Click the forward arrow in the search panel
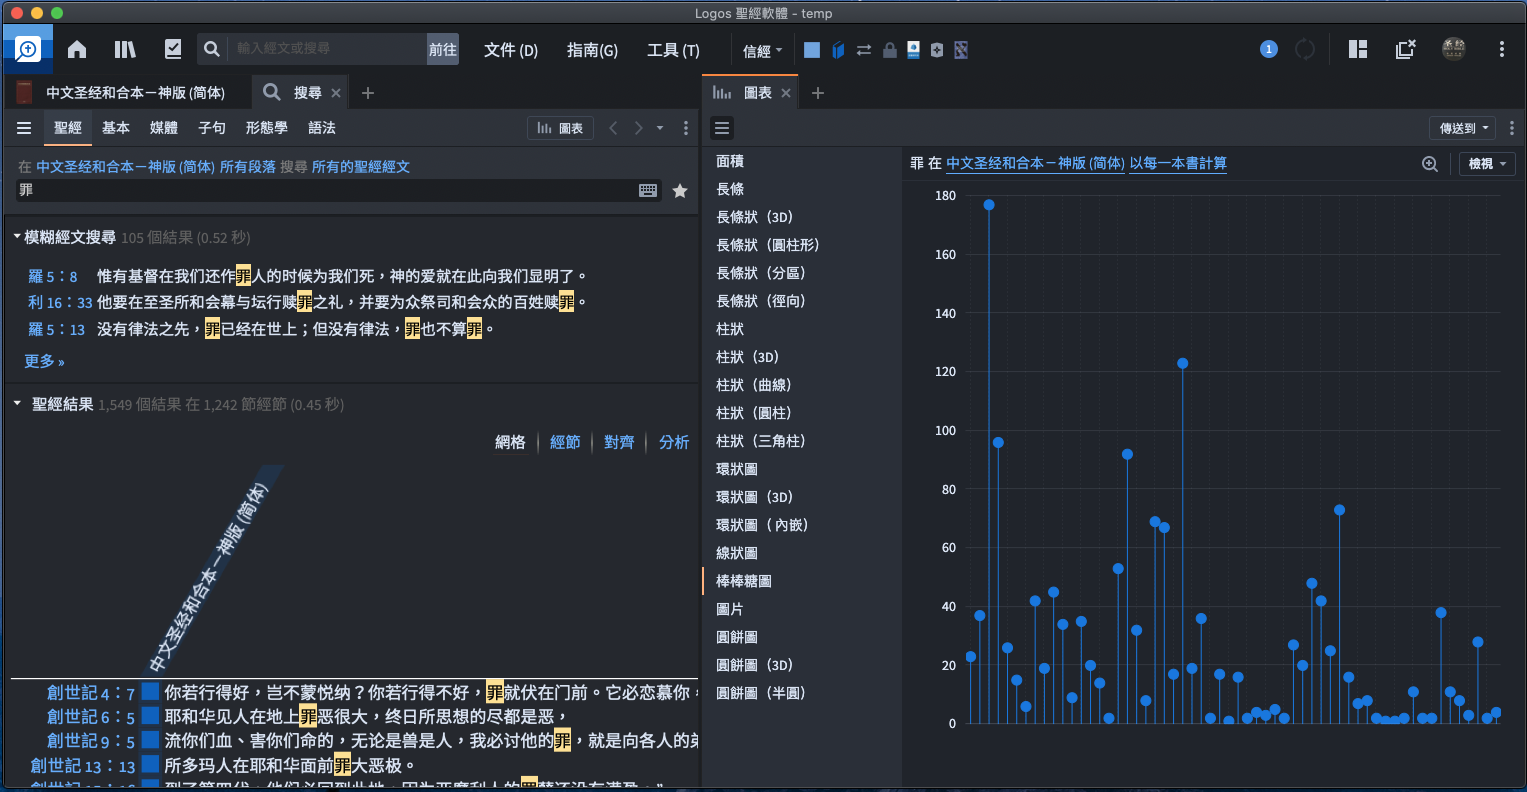Image resolution: width=1527 pixels, height=792 pixels. click(x=639, y=128)
